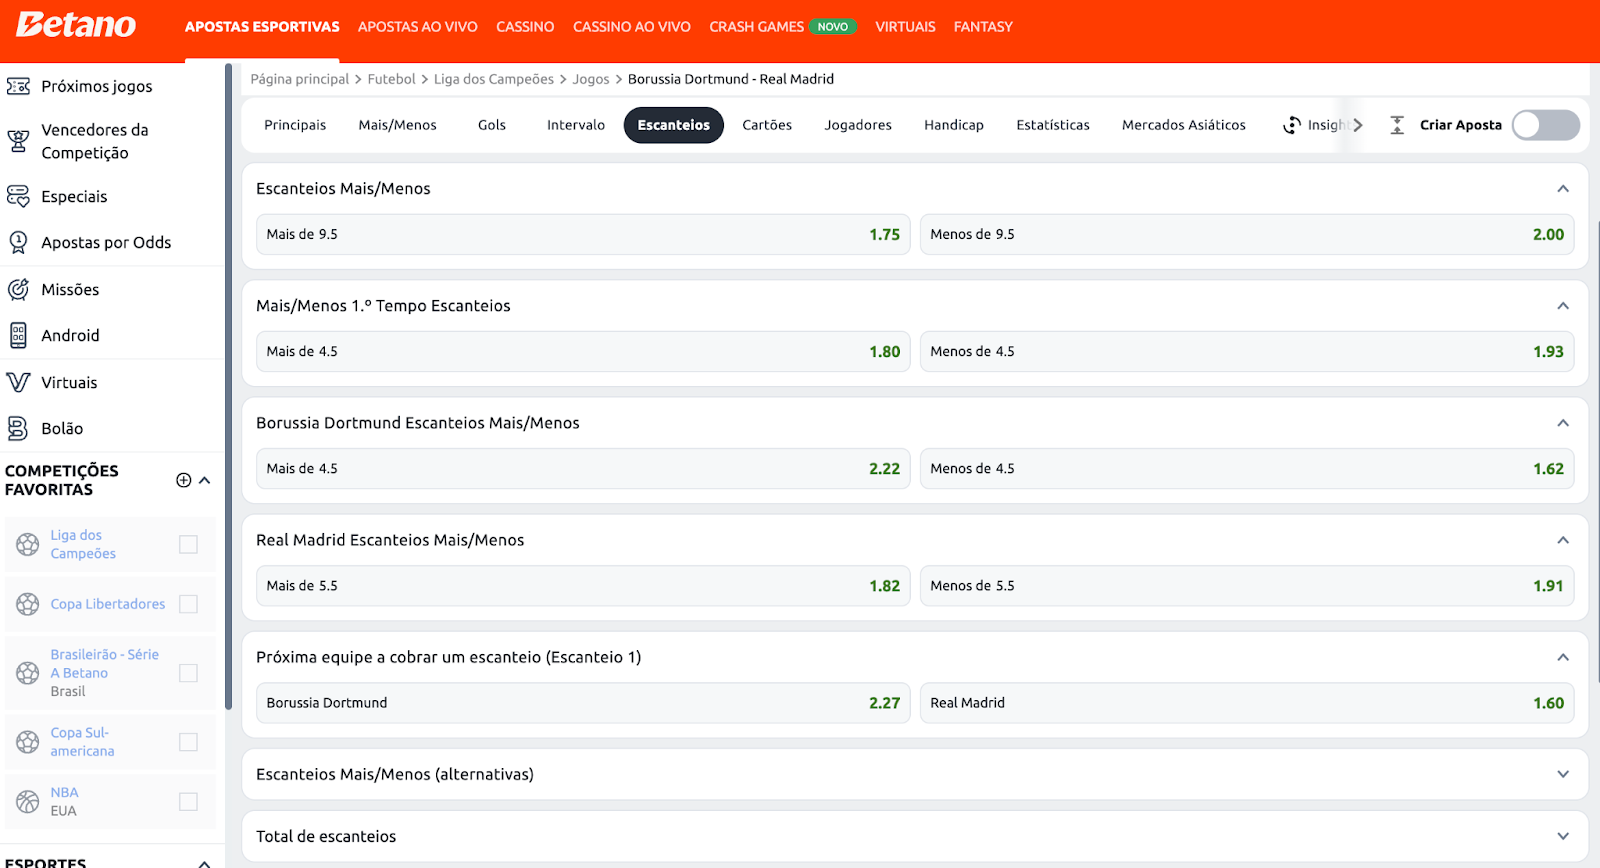Check the Brasileirão Série A checkbox

coord(188,673)
